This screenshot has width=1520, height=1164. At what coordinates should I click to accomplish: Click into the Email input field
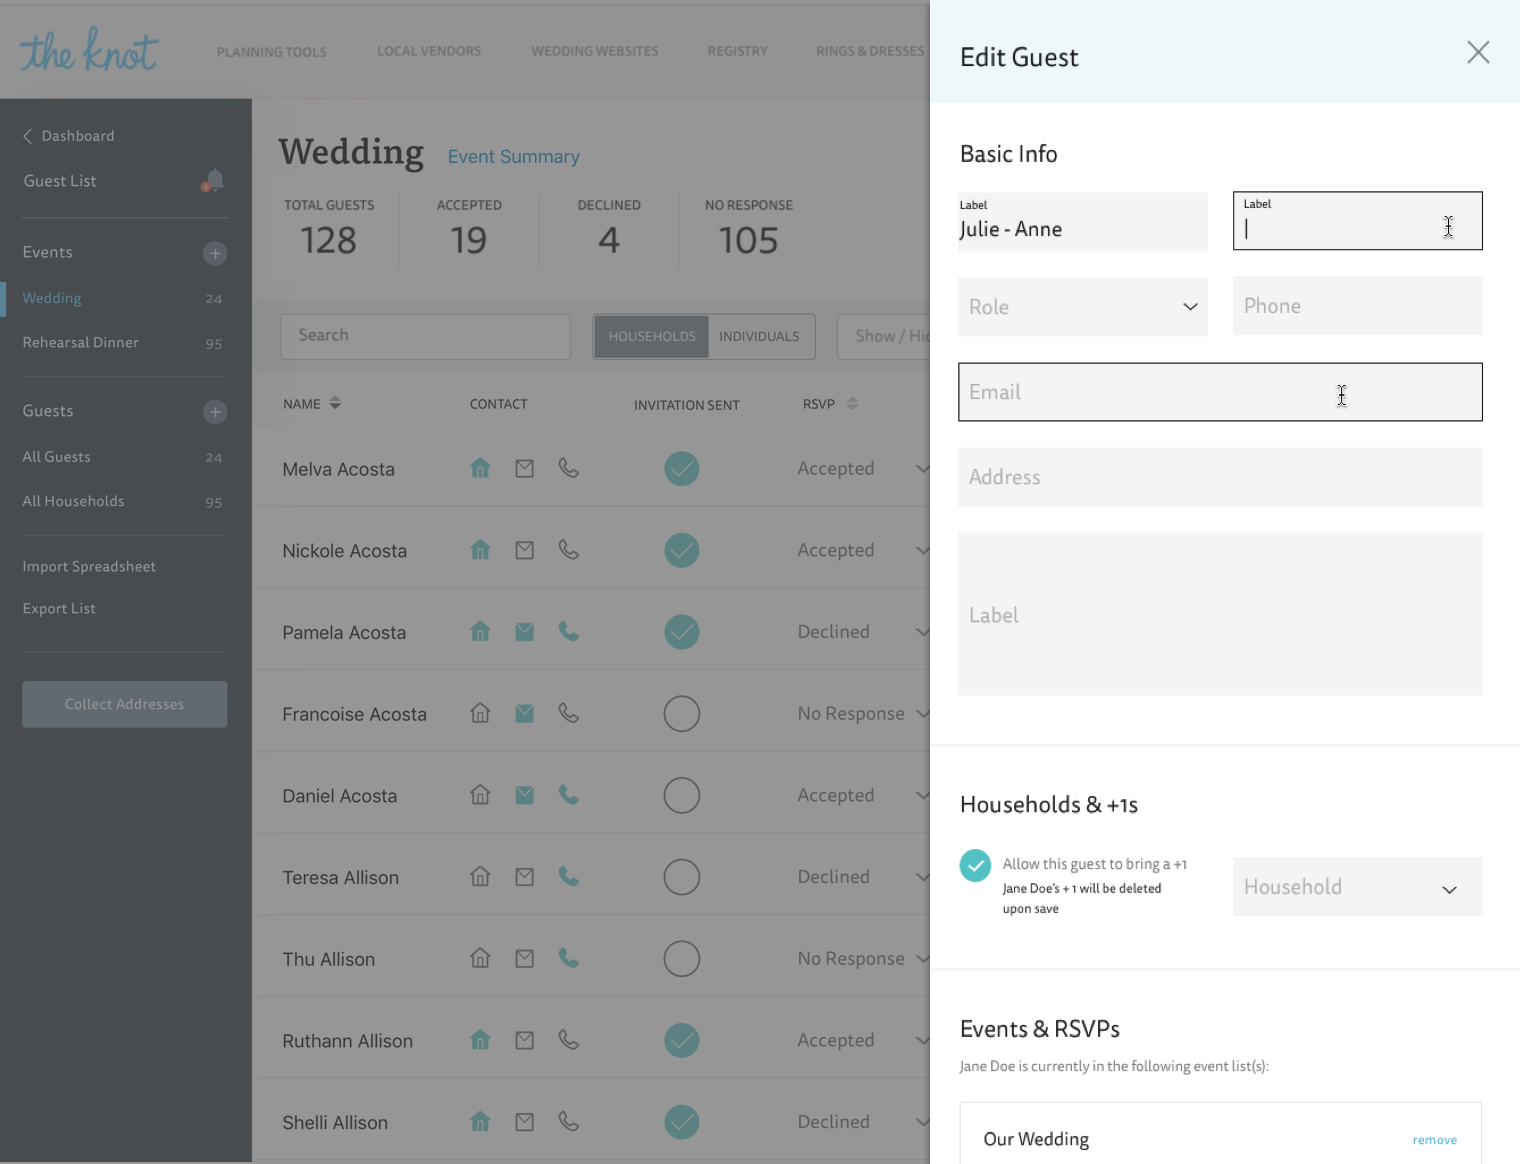click(1219, 392)
